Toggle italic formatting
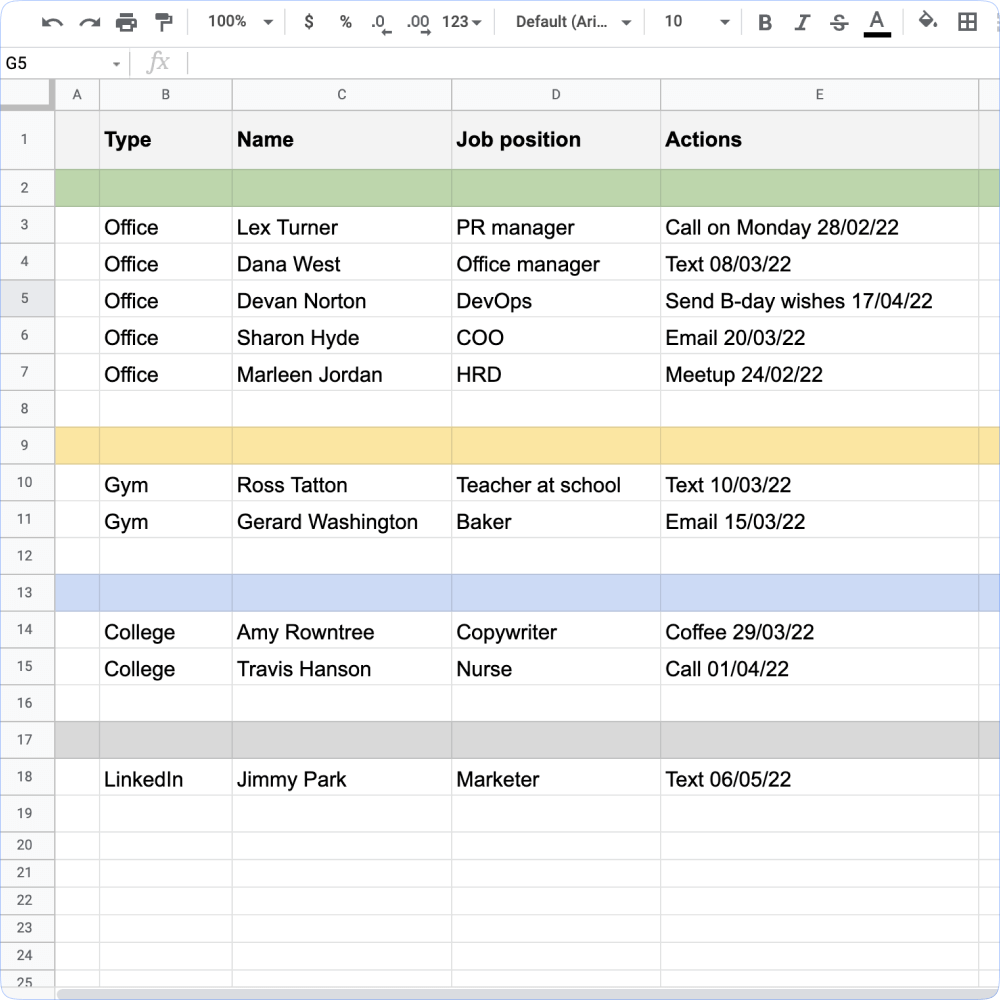The image size is (1000, 1000). [x=802, y=22]
